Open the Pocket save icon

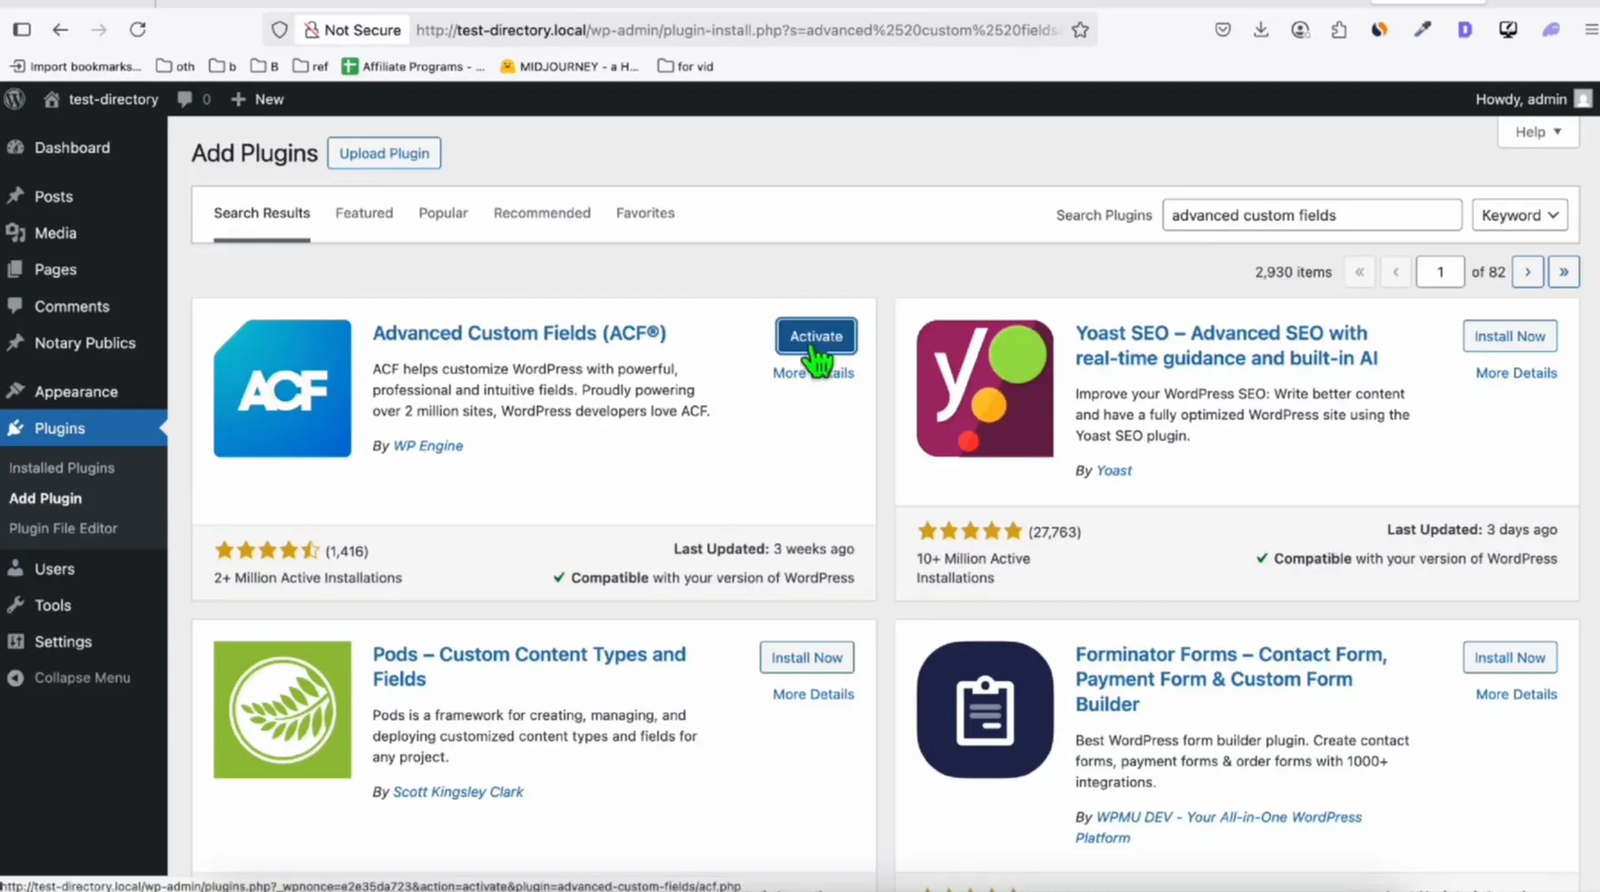tap(1223, 30)
